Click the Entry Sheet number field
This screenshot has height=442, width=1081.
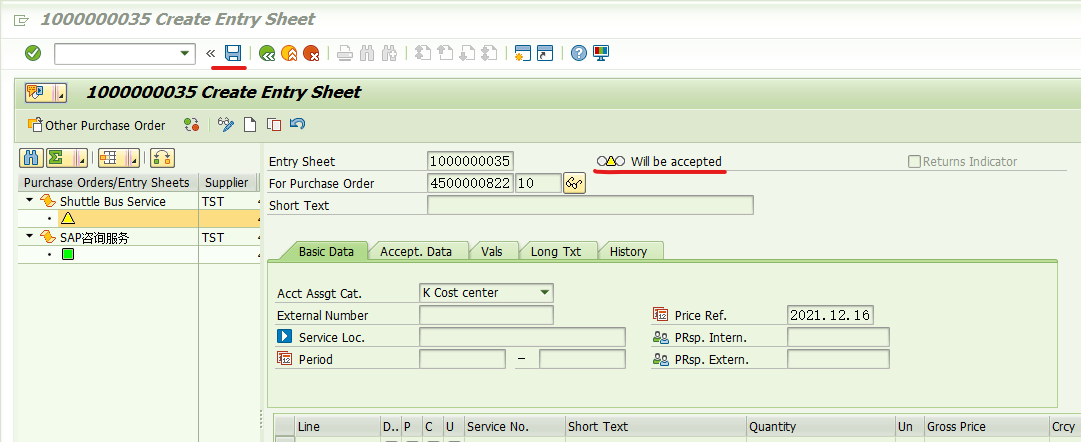[x=470, y=161]
